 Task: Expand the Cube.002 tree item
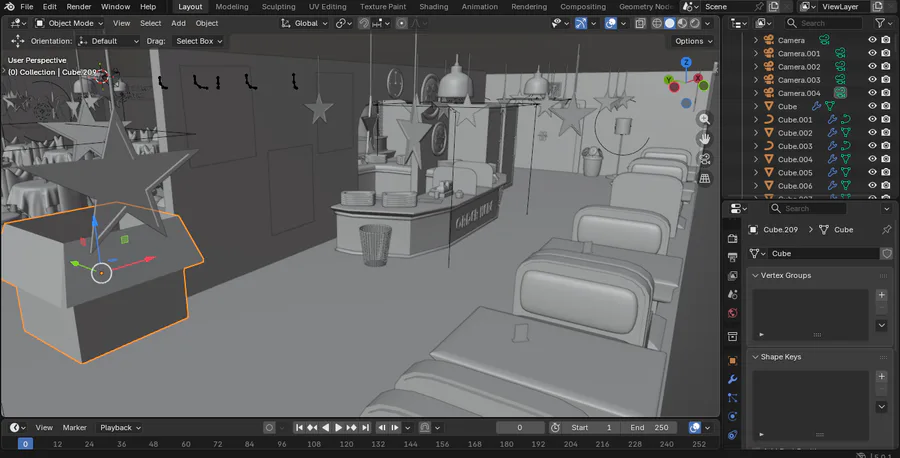point(756,133)
